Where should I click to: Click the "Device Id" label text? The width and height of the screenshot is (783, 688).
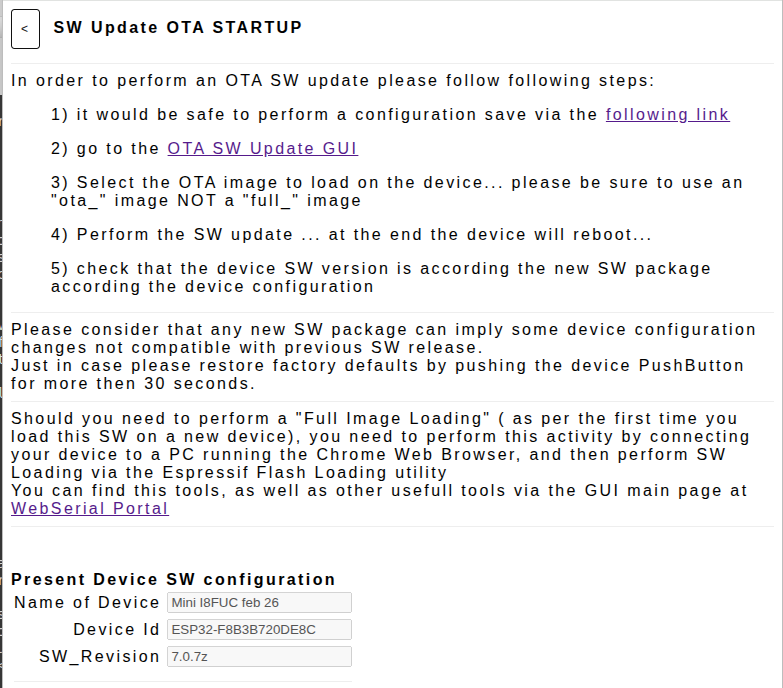tap(116, 629)
